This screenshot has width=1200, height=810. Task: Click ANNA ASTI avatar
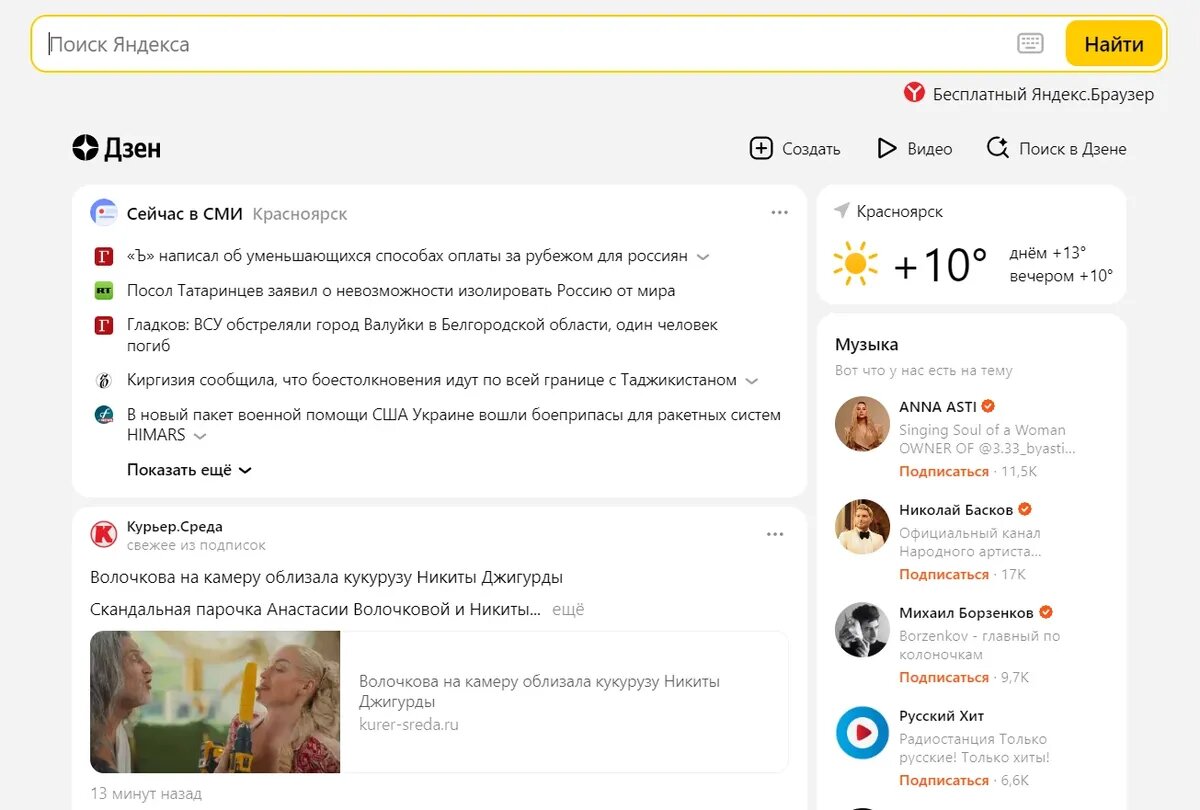tap(862, 423)
